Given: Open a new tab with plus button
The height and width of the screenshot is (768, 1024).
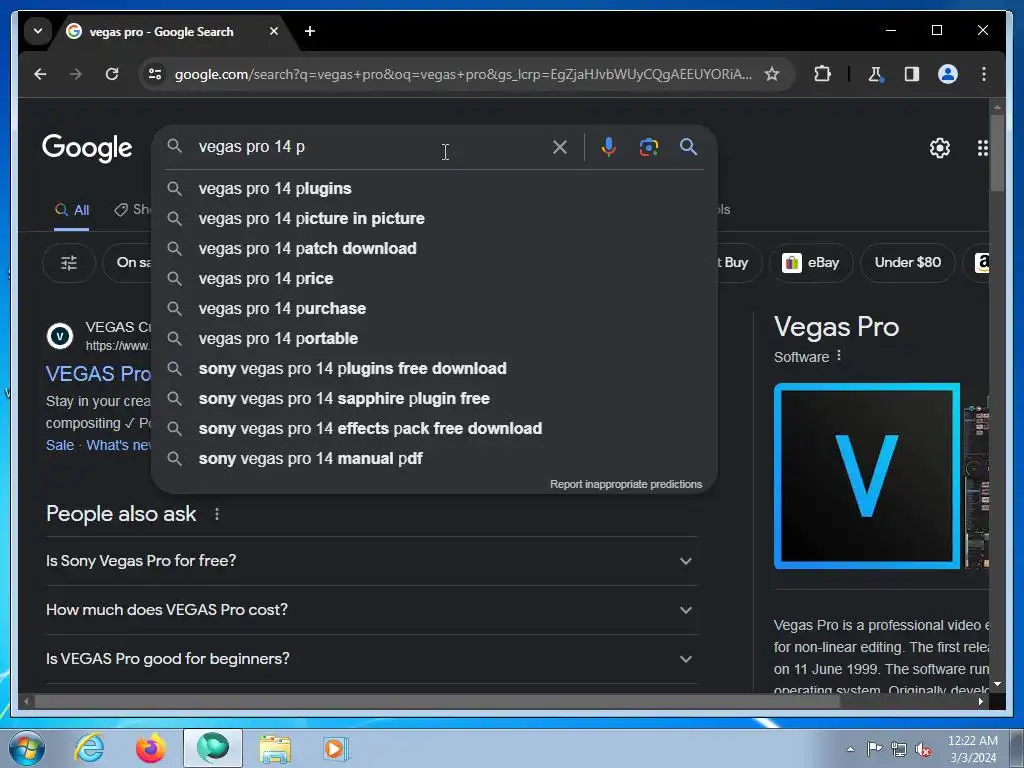Looking at the screenshot, I should [310, 31].
